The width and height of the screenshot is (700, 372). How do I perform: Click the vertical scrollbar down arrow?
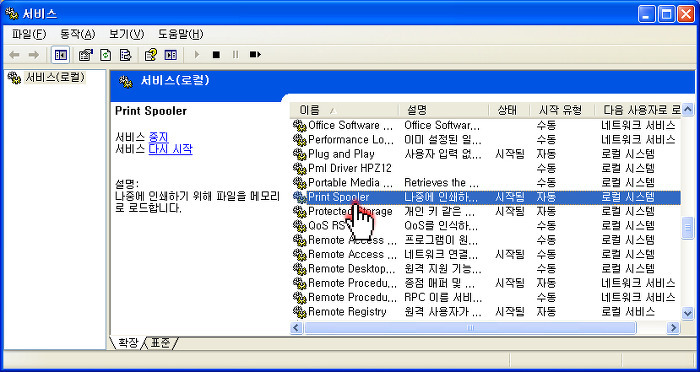pyautogui.click(x=688, y=314)
